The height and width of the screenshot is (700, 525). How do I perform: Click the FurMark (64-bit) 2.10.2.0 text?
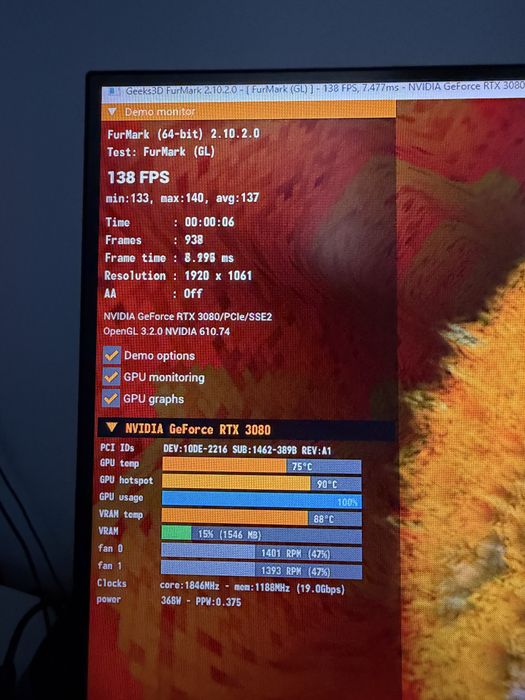tap(183, 134)
